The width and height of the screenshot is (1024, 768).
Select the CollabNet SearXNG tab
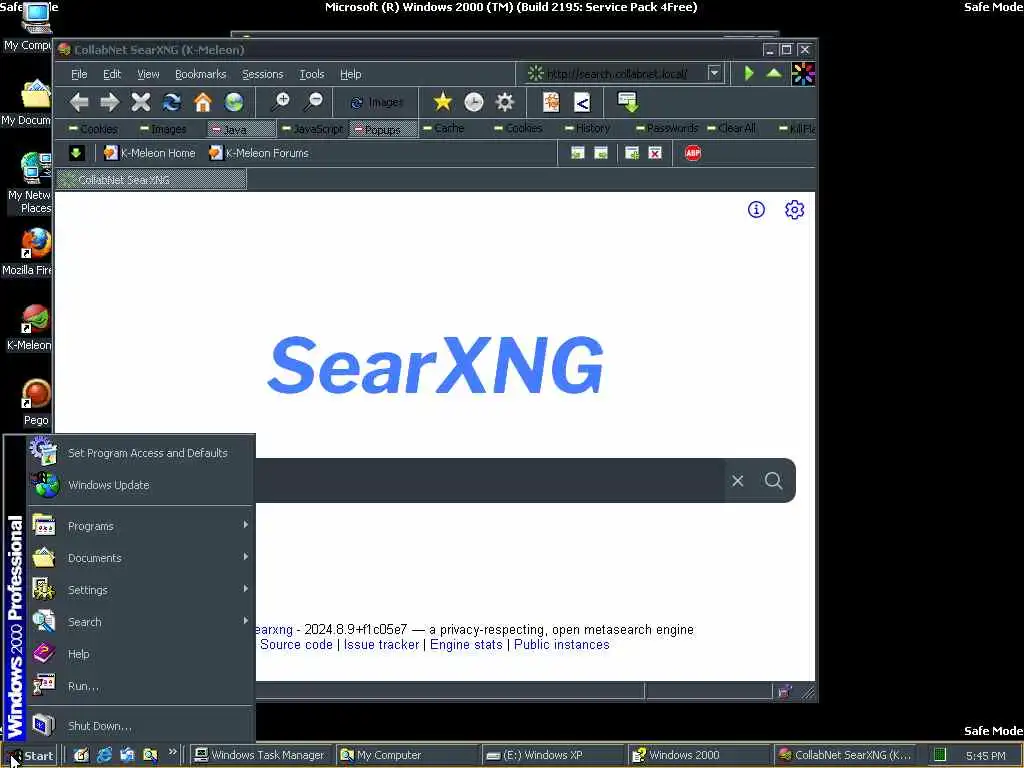[152, 180]
